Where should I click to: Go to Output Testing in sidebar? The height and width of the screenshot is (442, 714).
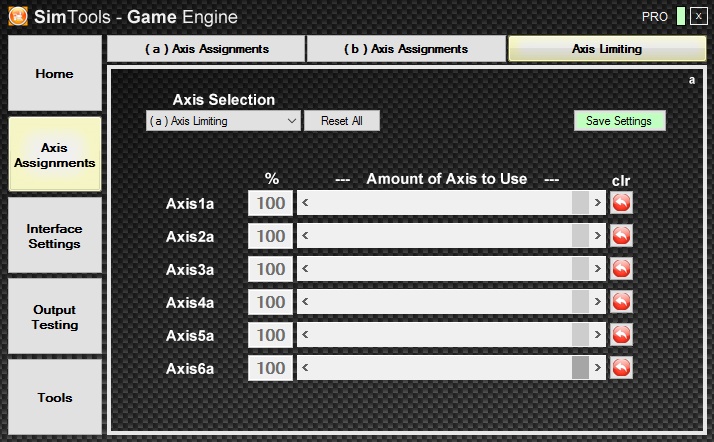[55, 317]
